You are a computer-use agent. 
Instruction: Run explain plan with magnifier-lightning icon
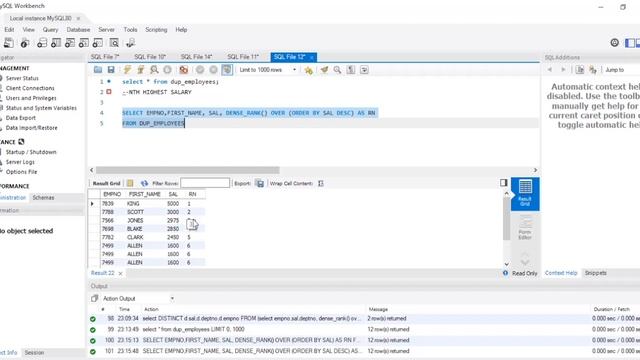[x=154, y=70]
